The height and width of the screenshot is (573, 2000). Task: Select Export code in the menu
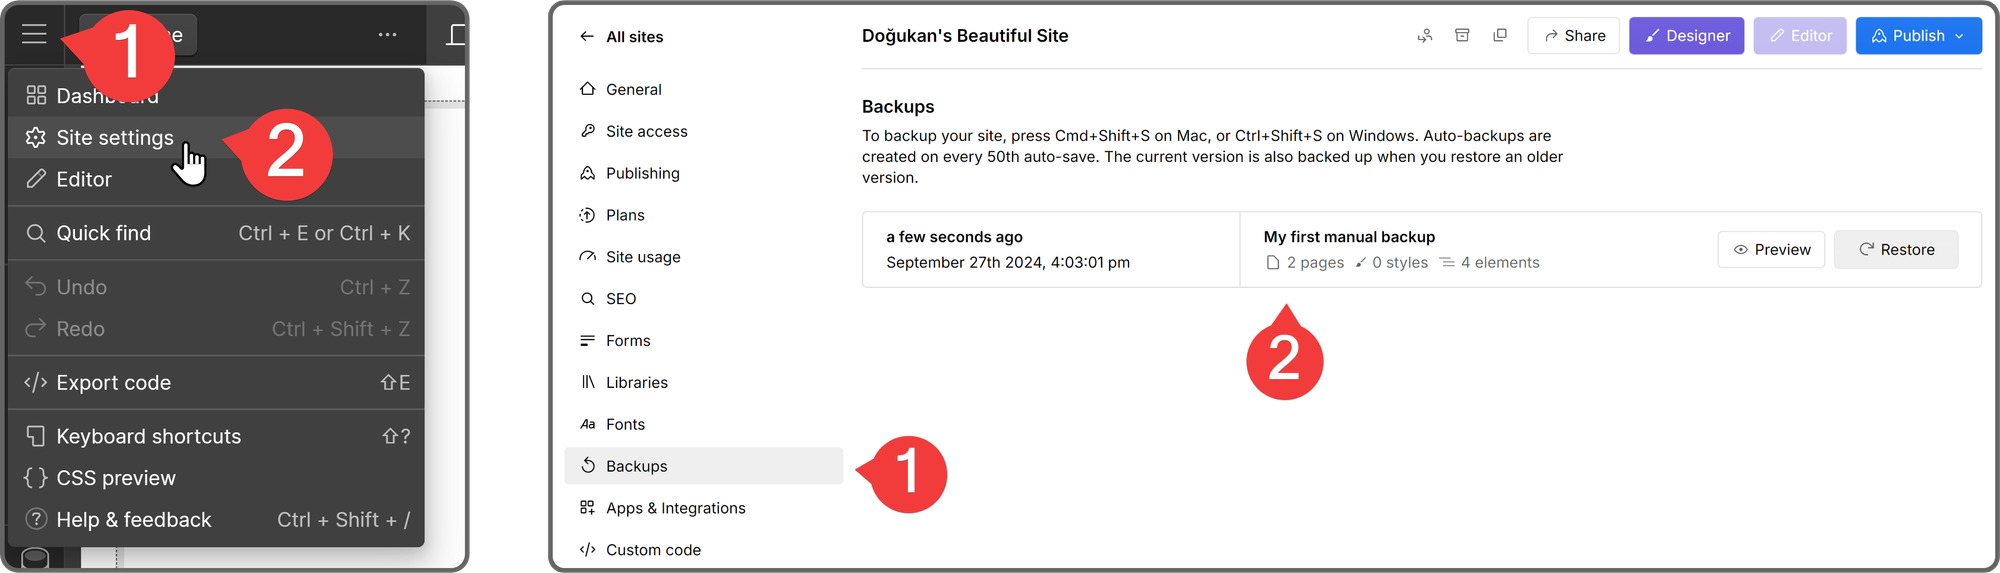tap(216, 383)
